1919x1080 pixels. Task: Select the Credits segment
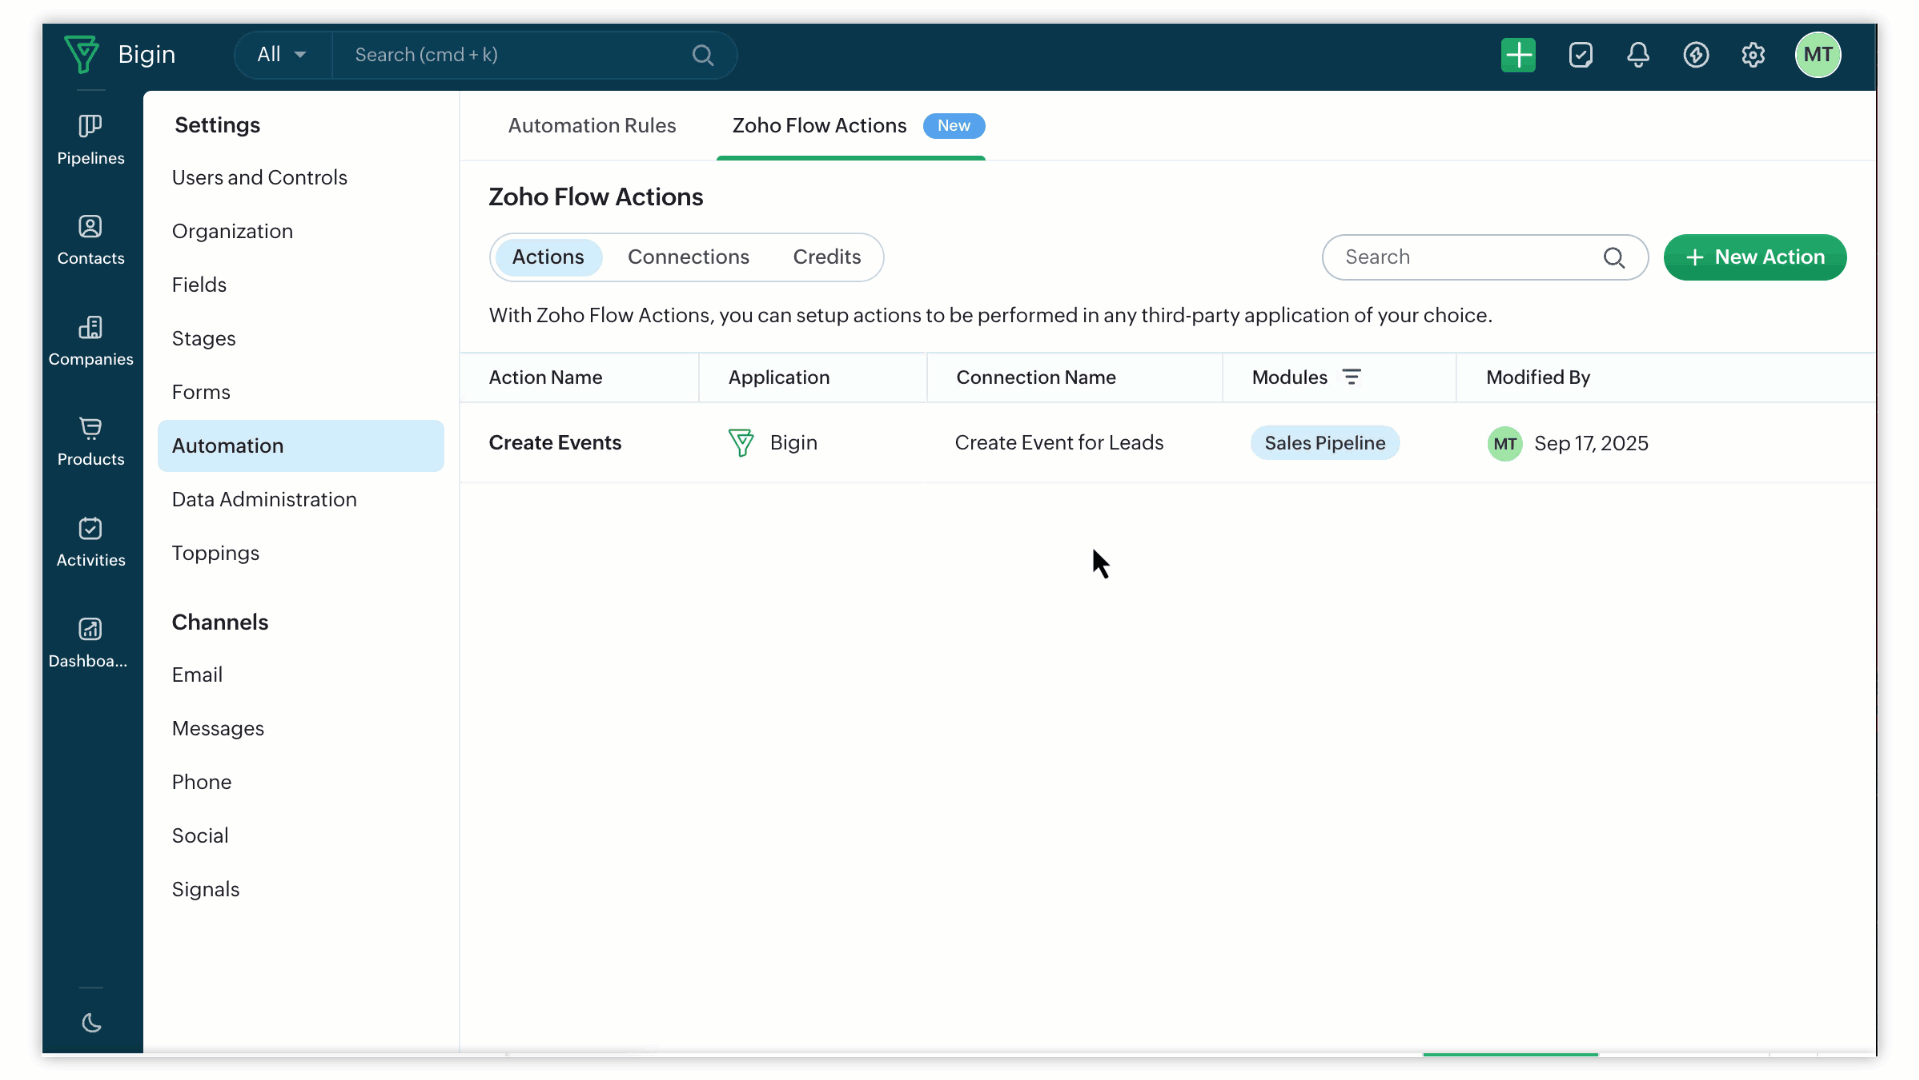826,257
